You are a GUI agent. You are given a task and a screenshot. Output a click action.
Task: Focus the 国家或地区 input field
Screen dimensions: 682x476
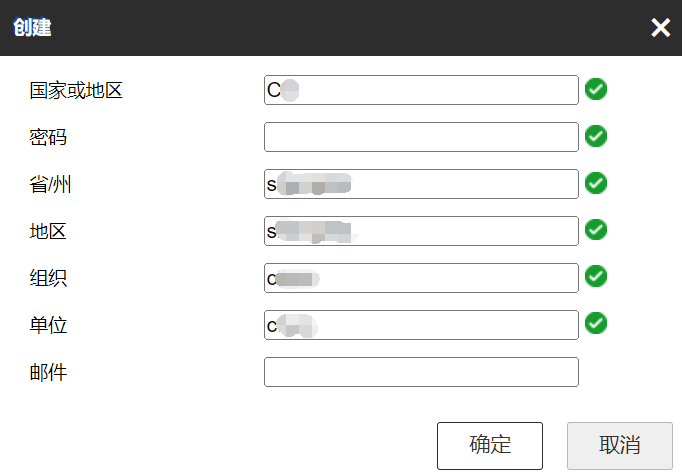421,90
